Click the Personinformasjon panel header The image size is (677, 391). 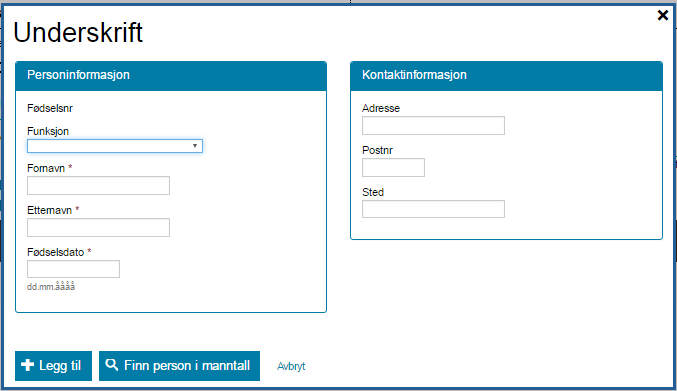[171, 76]
